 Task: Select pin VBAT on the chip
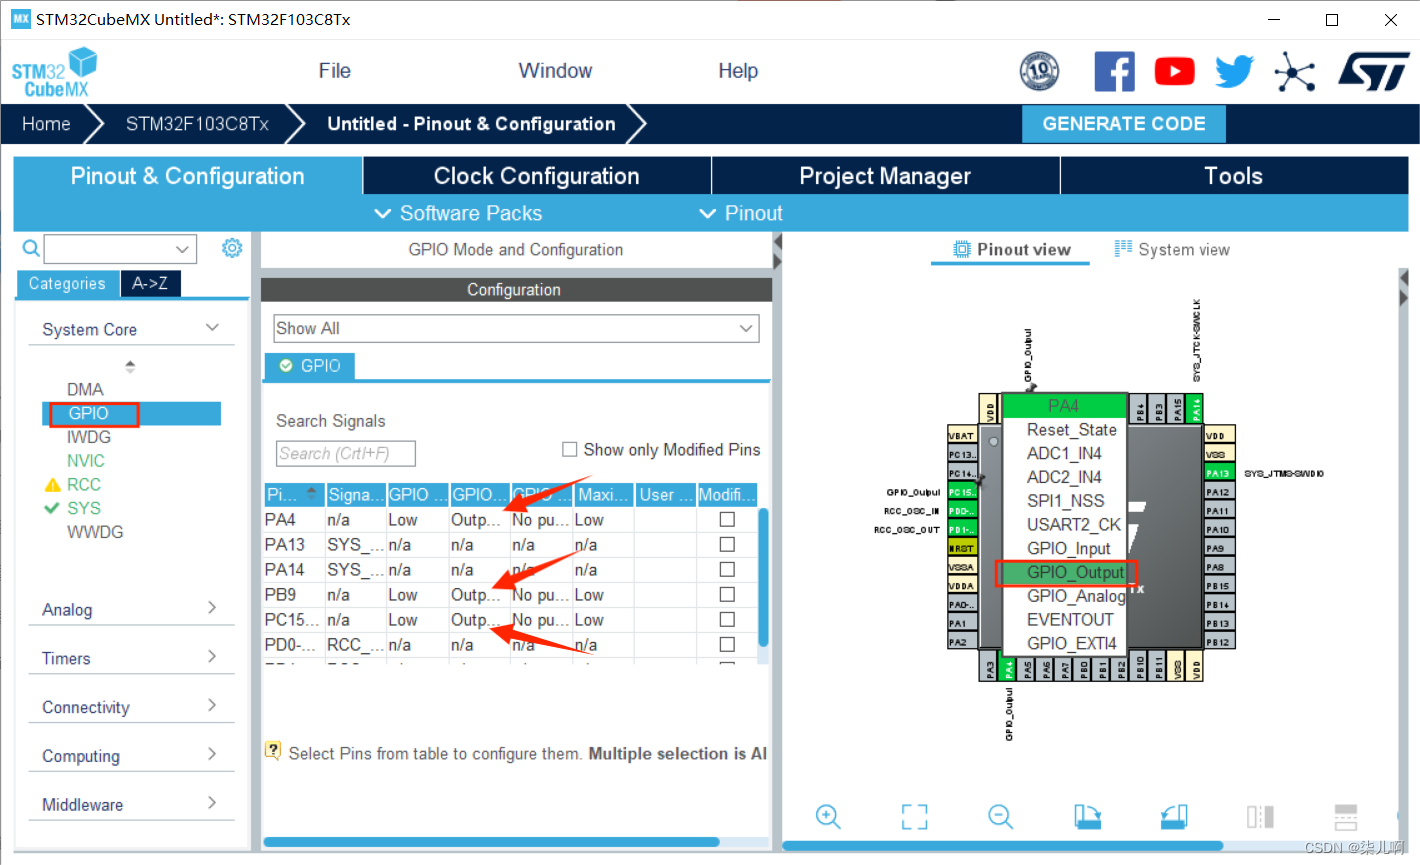coord(962,435)
